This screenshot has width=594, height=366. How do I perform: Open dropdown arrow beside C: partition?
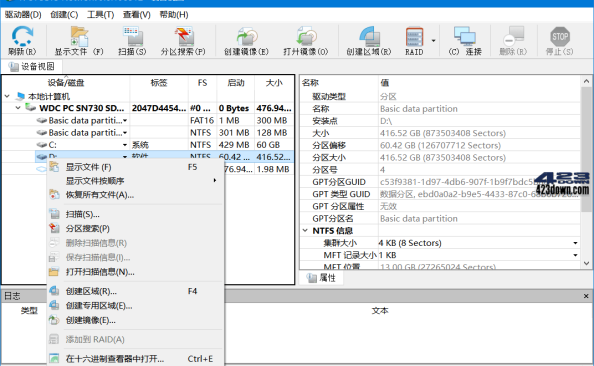125,145
